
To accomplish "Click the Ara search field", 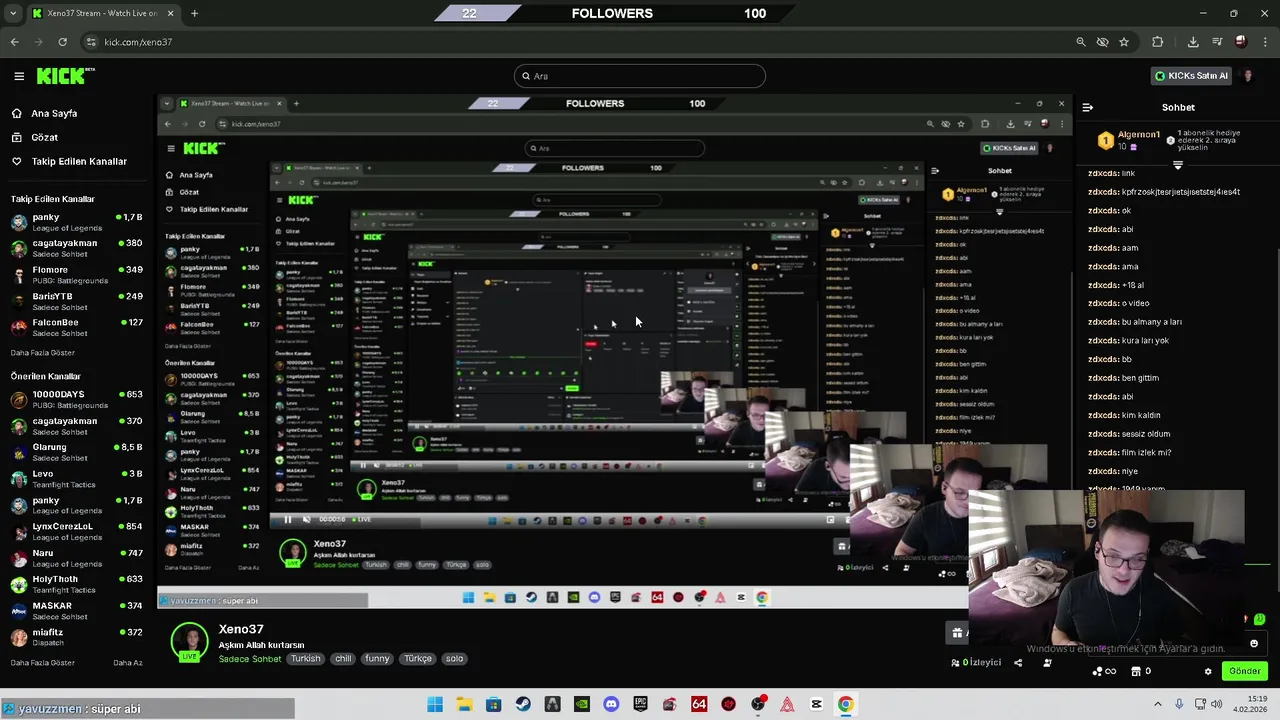I will [640, 76].
